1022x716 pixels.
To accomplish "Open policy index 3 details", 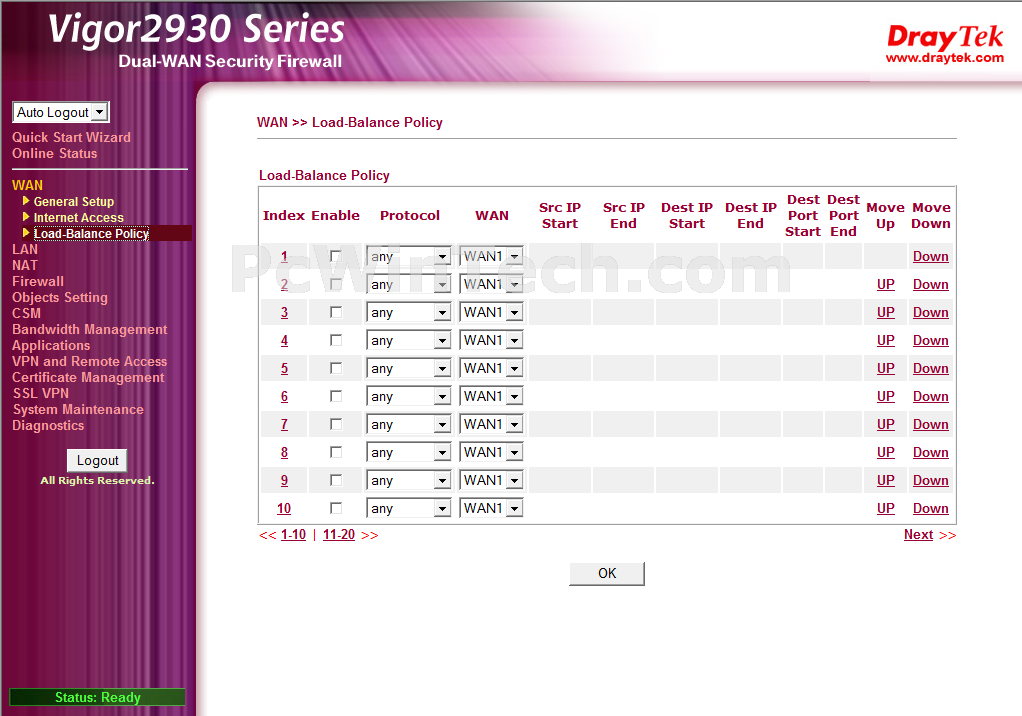I will [x=284, y=313].
